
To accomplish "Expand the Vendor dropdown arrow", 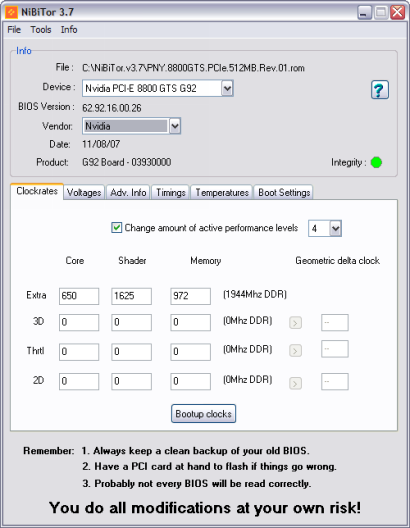I will pos(175,126).
